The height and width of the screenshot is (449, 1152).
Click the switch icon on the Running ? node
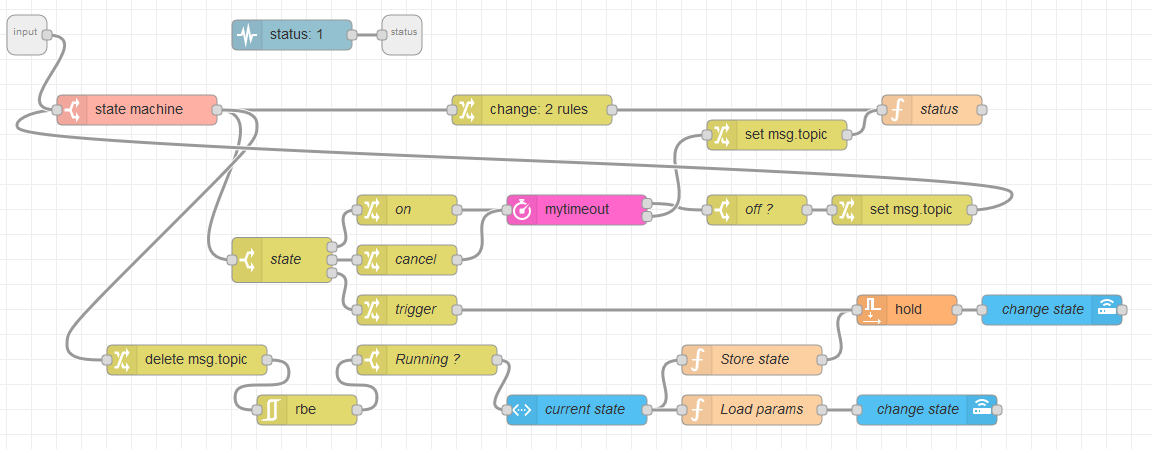pyautogui.click(x=372, y=360)
